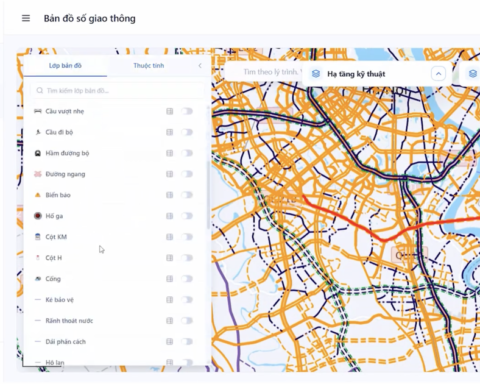Switch to the Thuộc tính tab

[149, 66]
